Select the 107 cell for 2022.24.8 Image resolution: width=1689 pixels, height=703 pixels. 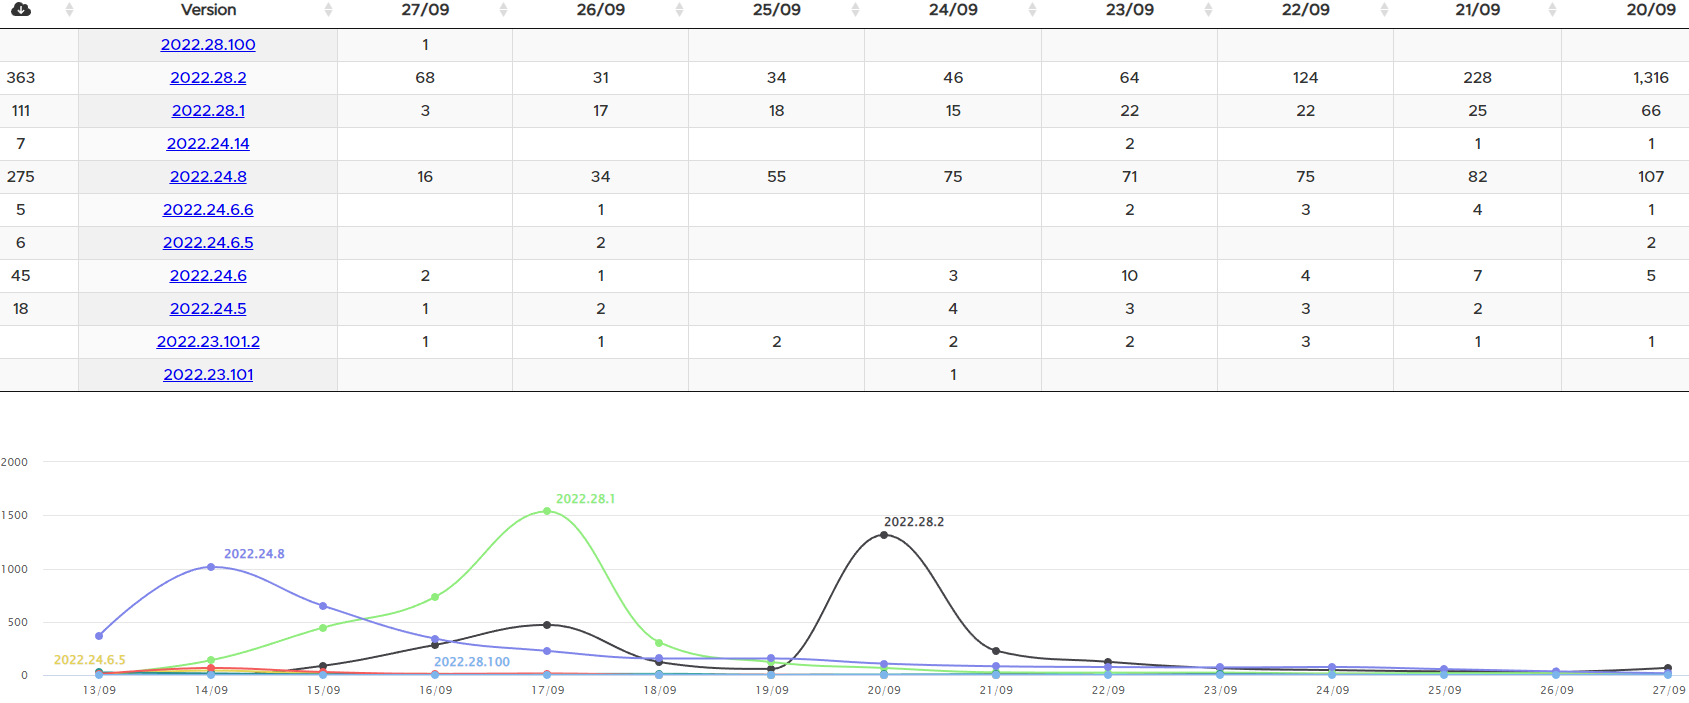click(1651, 177)
